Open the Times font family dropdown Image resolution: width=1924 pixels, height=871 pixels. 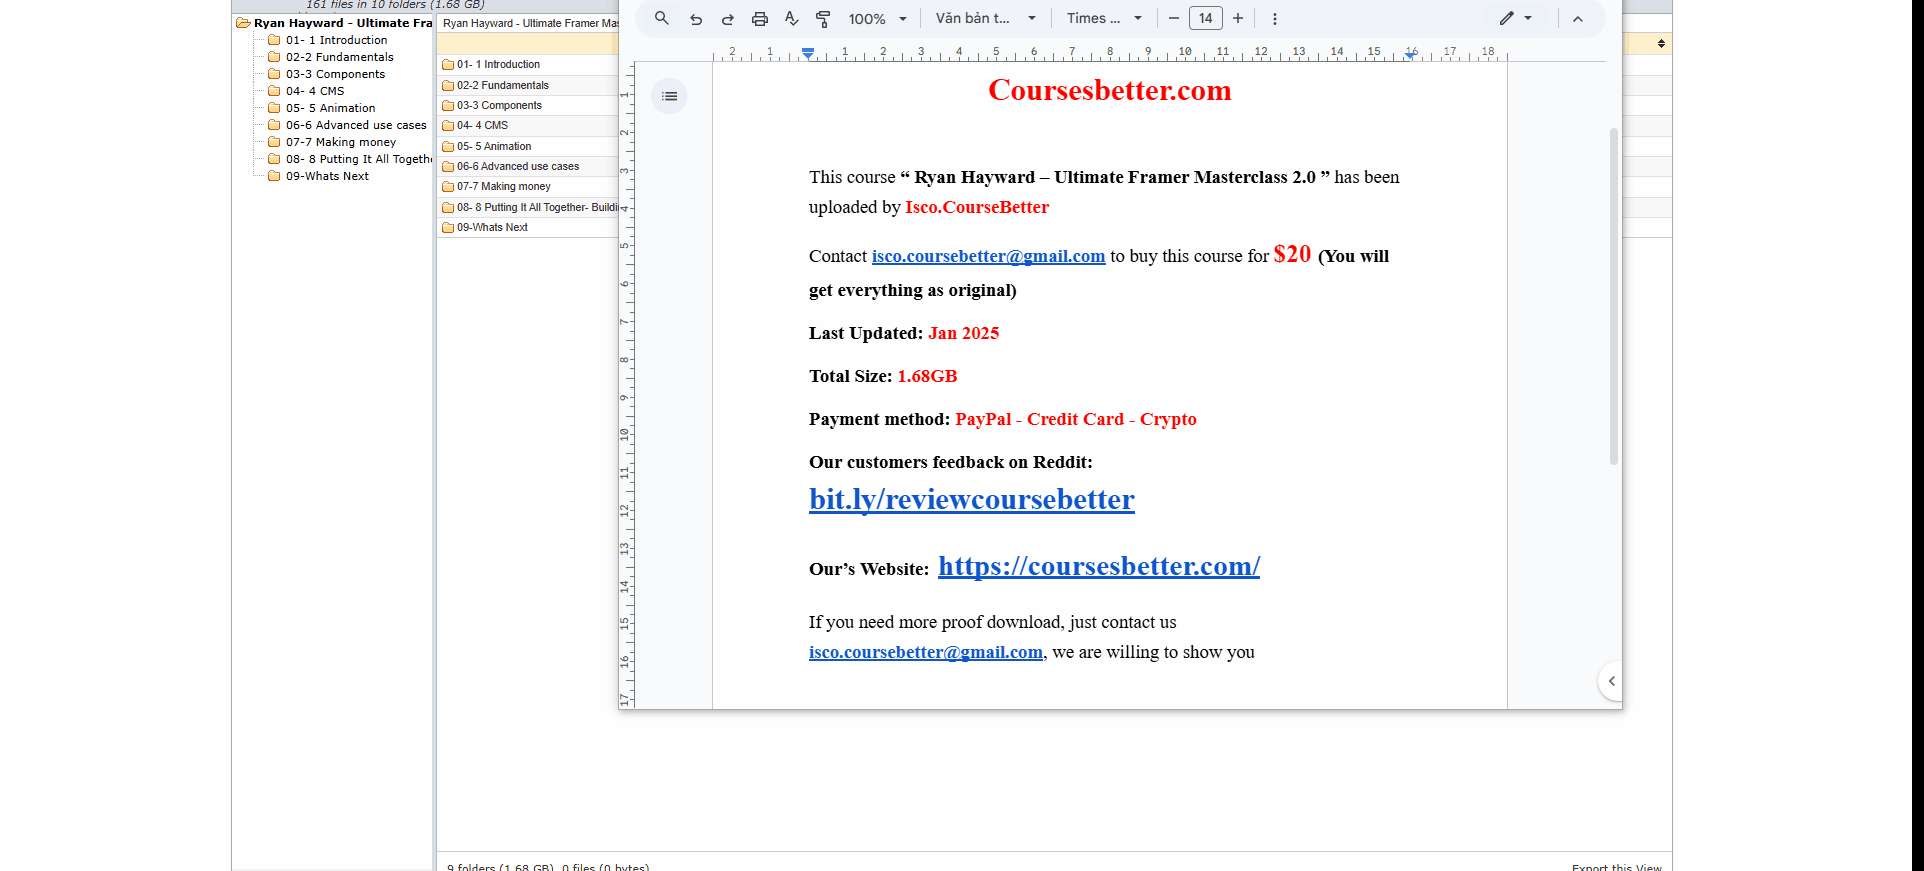pyautogui.click(x=1104, y=18)
